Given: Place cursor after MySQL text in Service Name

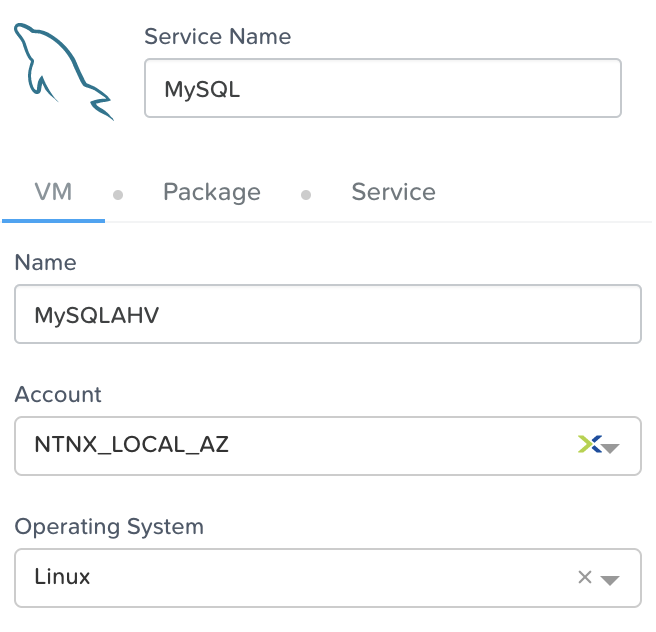Looking at the screenshot, I should click(243, 89).
